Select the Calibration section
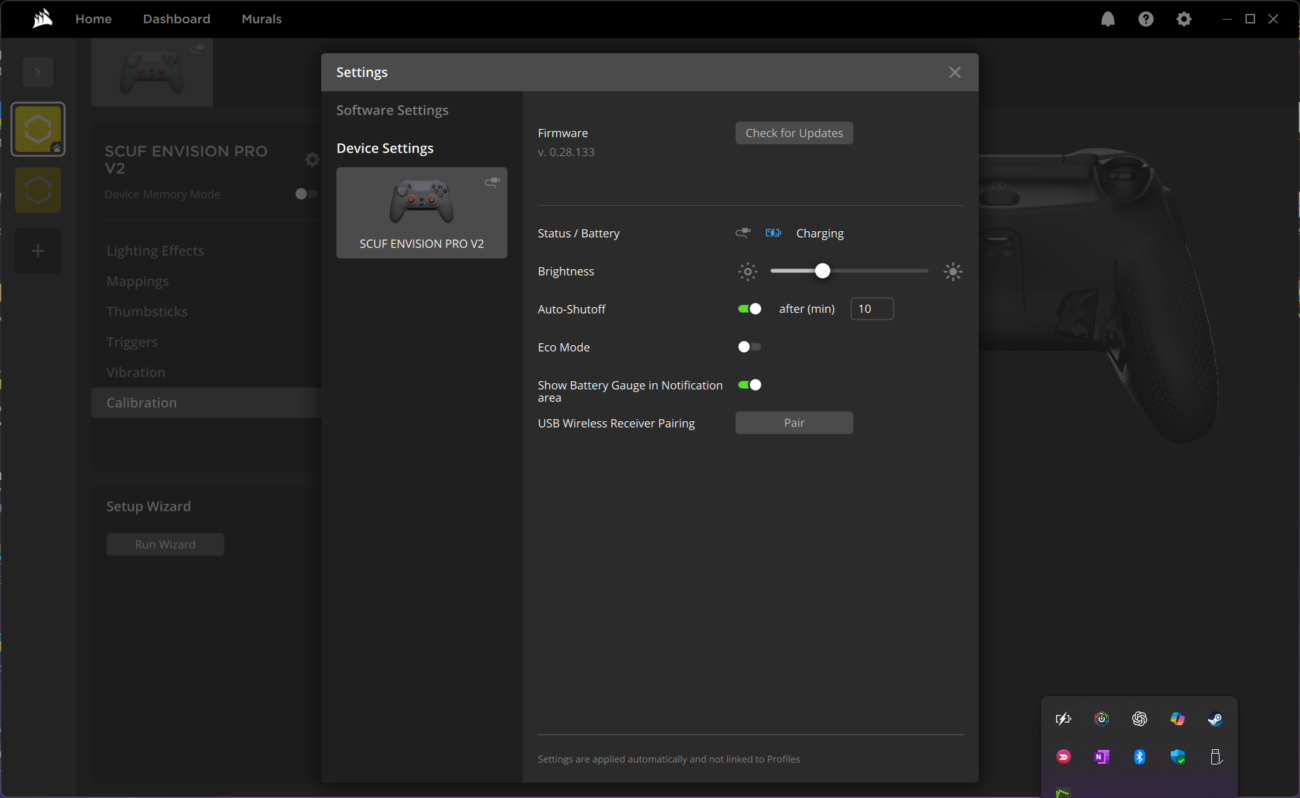The height and width of the screenshot is (798, 1300). (x=206, y=402)
